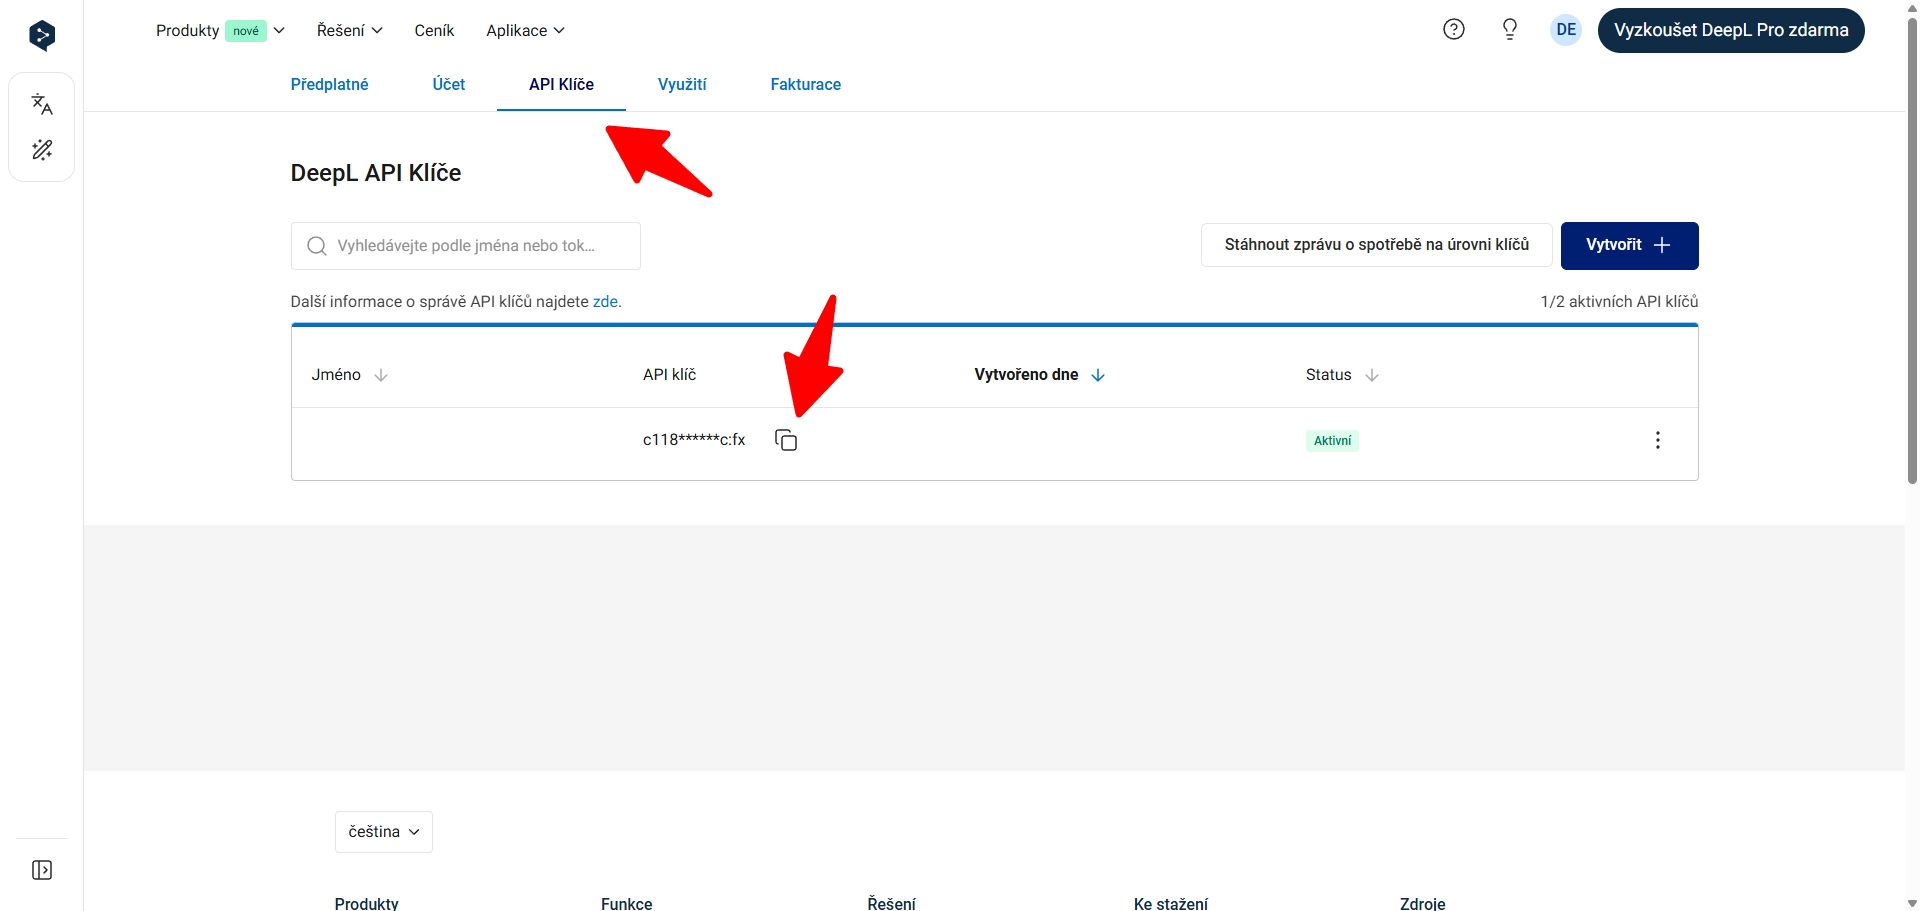This screenshot has width=1920, height=911.
Task: Click the page vertical scrollbar
Action: (1912, 250)
